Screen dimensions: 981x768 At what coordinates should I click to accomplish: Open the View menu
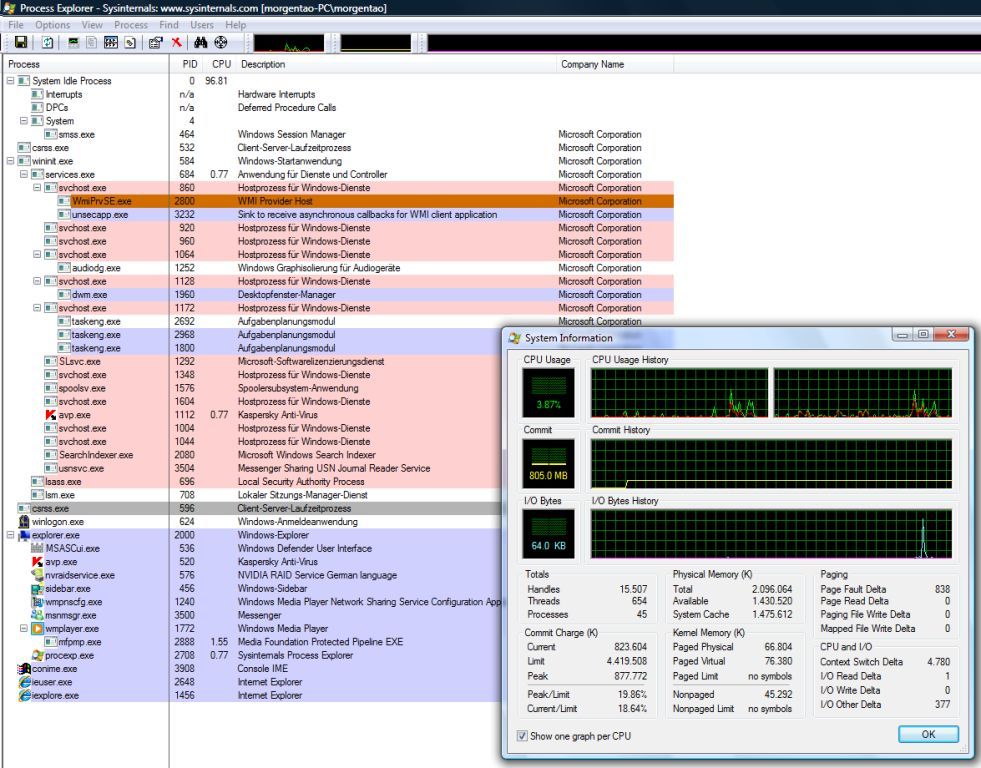coord(92,25)
